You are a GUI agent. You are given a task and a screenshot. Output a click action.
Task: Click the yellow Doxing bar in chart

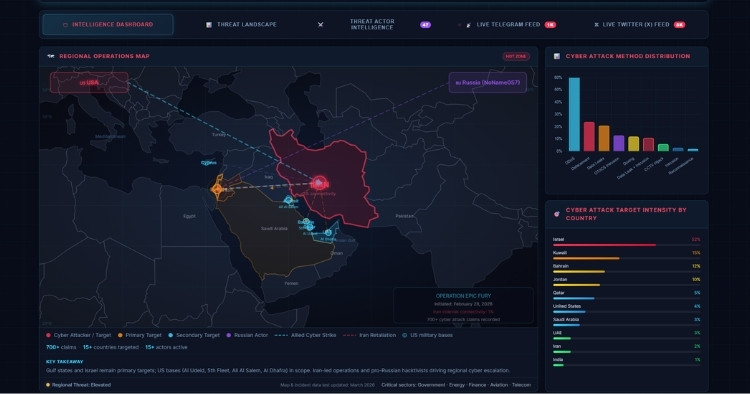633,143
